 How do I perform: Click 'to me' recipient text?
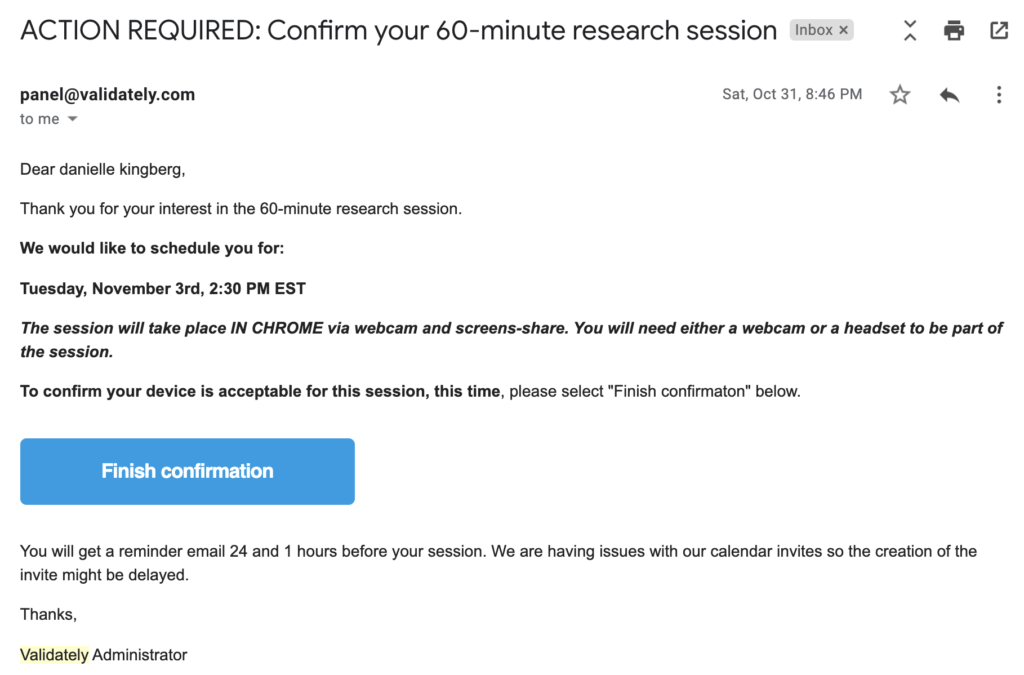point(39,119)
